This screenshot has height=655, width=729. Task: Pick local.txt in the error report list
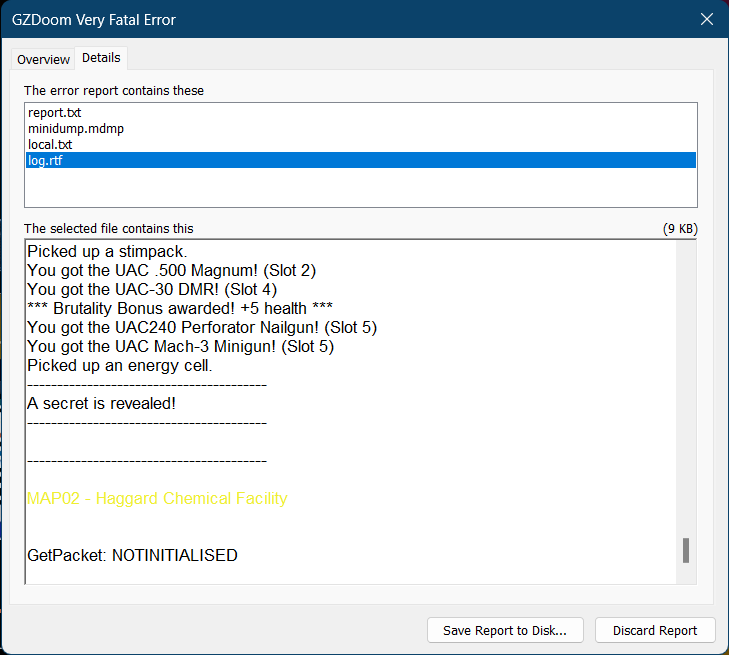tap(50, 145)
